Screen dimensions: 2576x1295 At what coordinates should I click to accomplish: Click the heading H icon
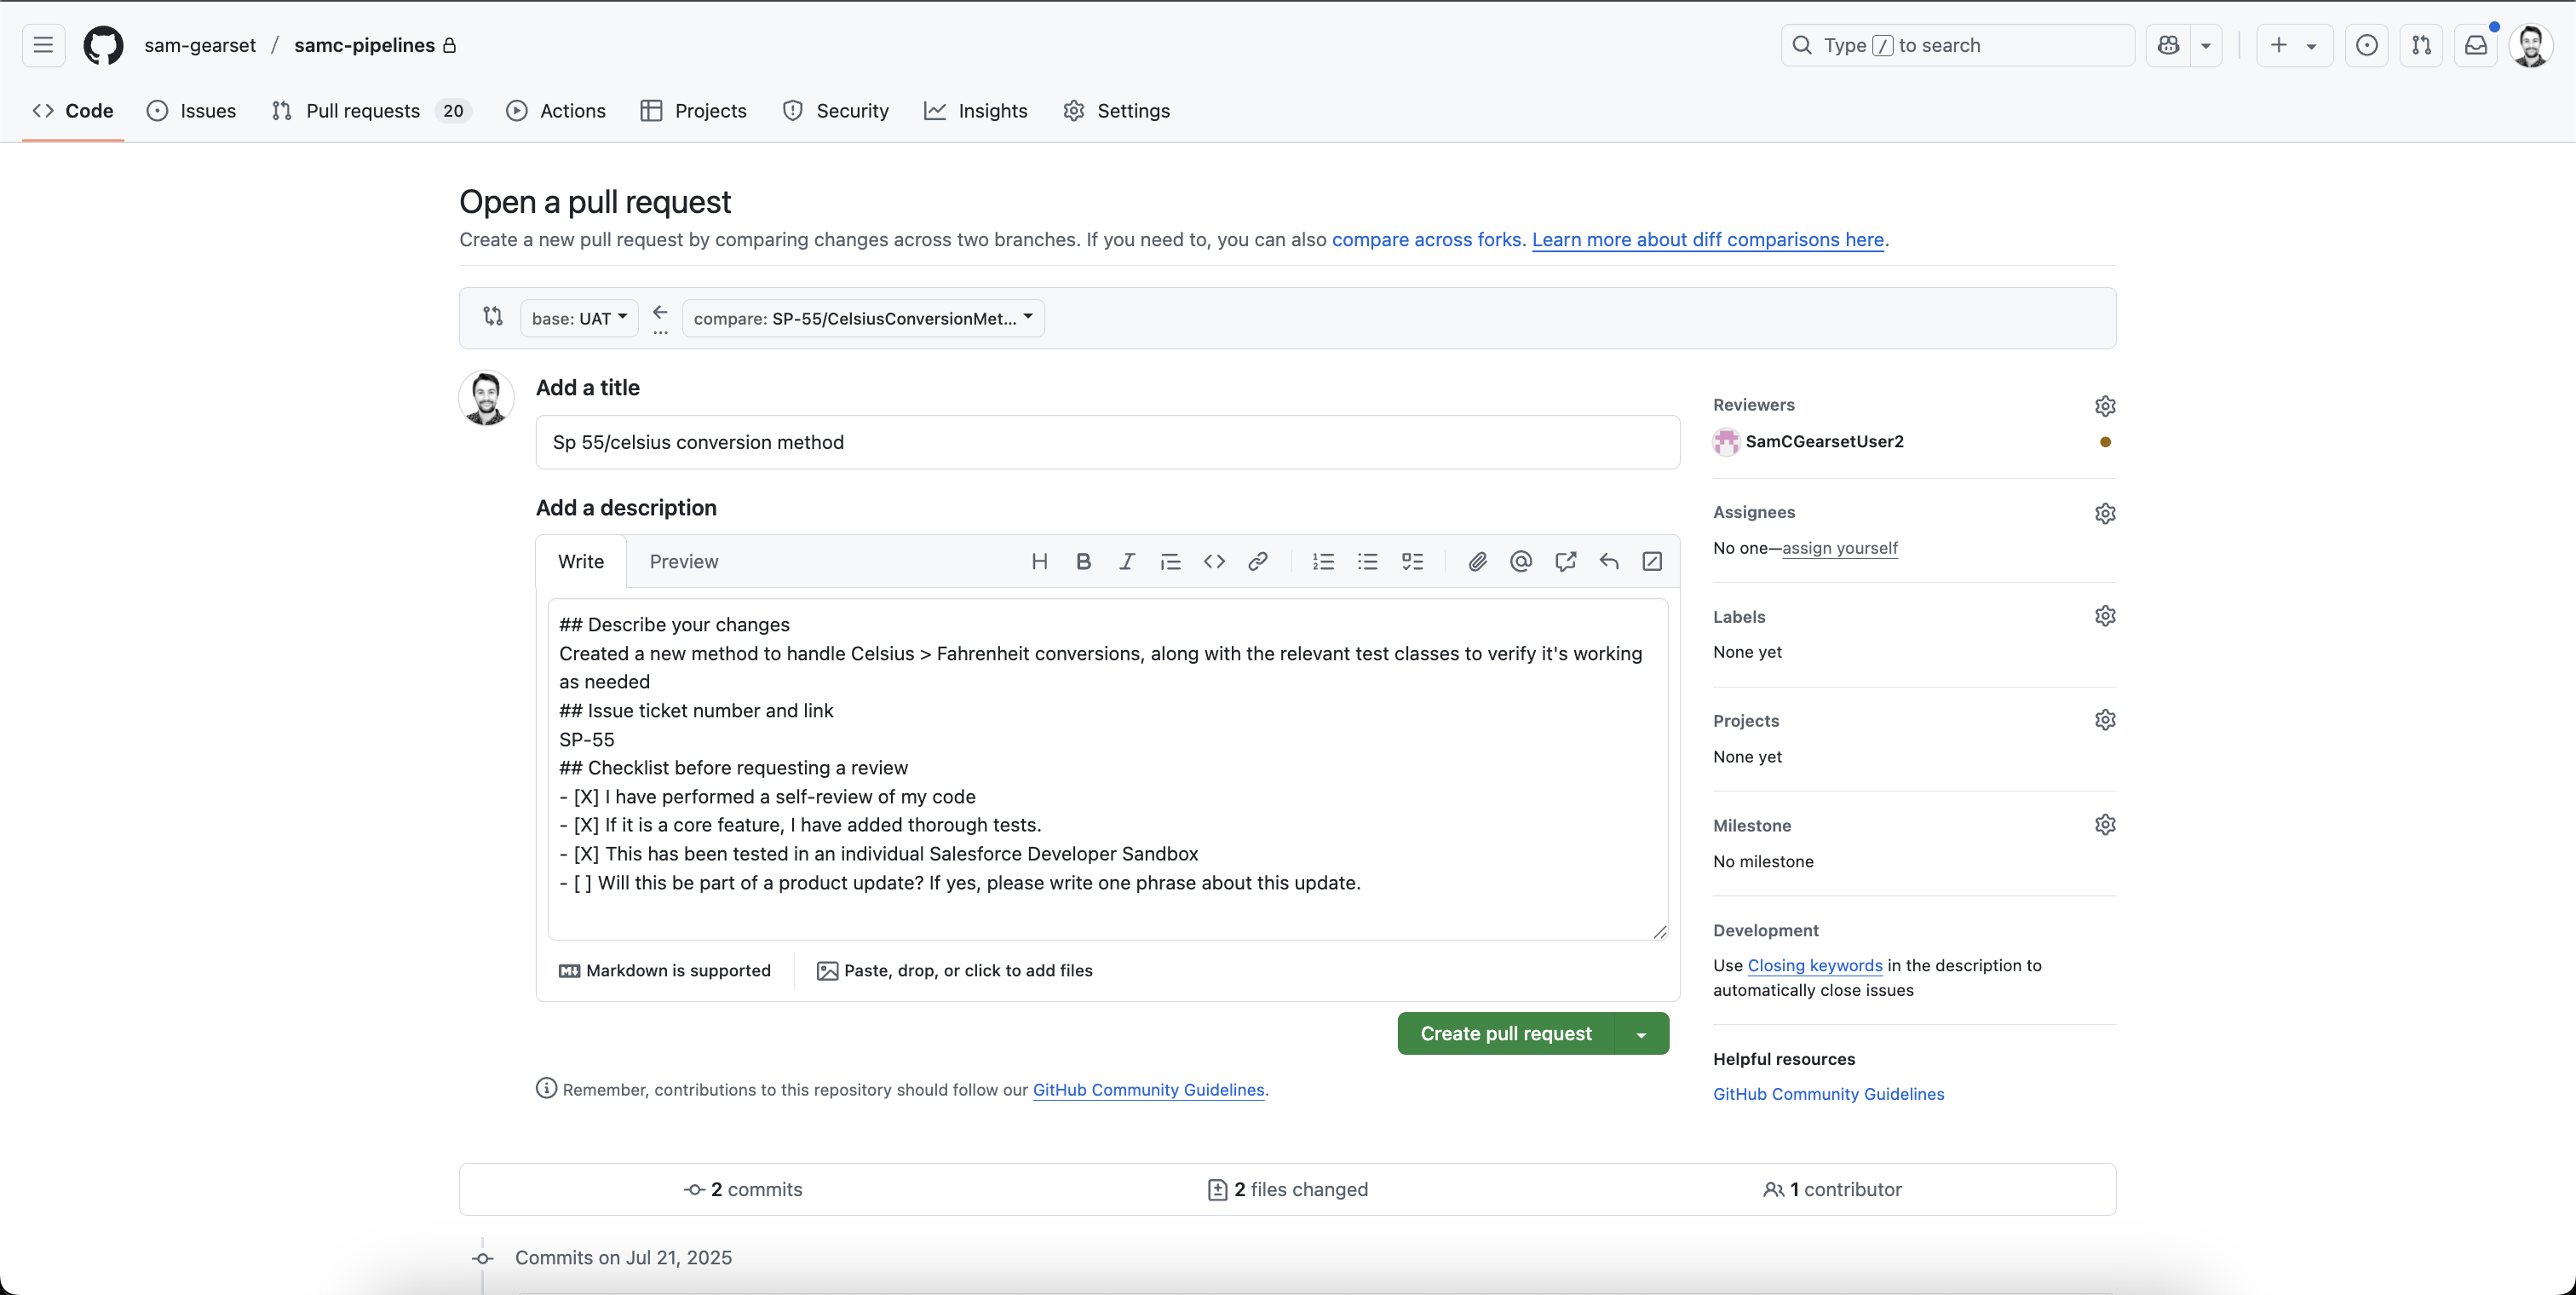[x=1039, y=561]
